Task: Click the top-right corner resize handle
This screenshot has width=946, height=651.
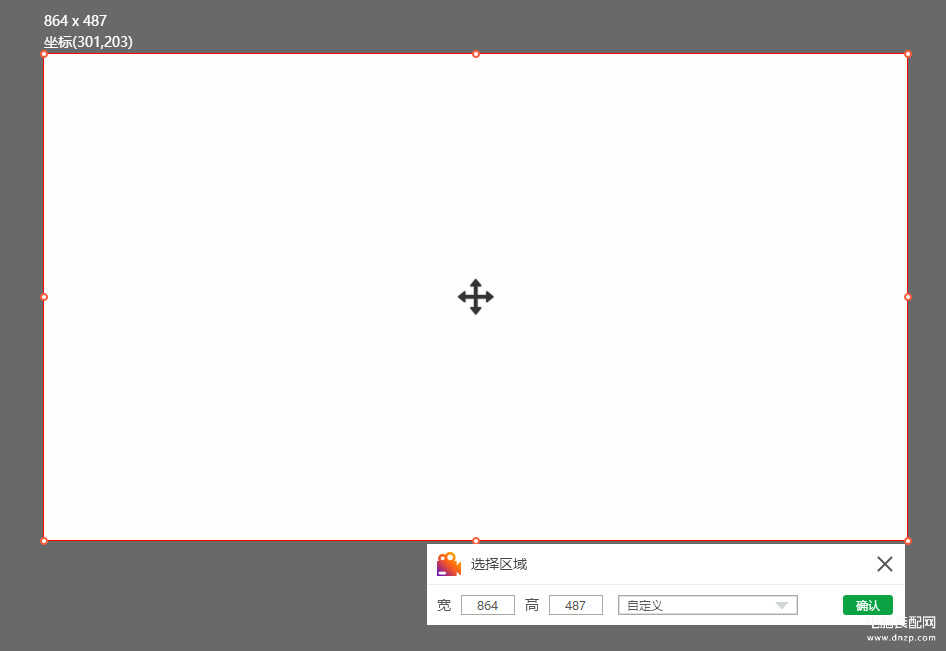Action: point(908,54)
